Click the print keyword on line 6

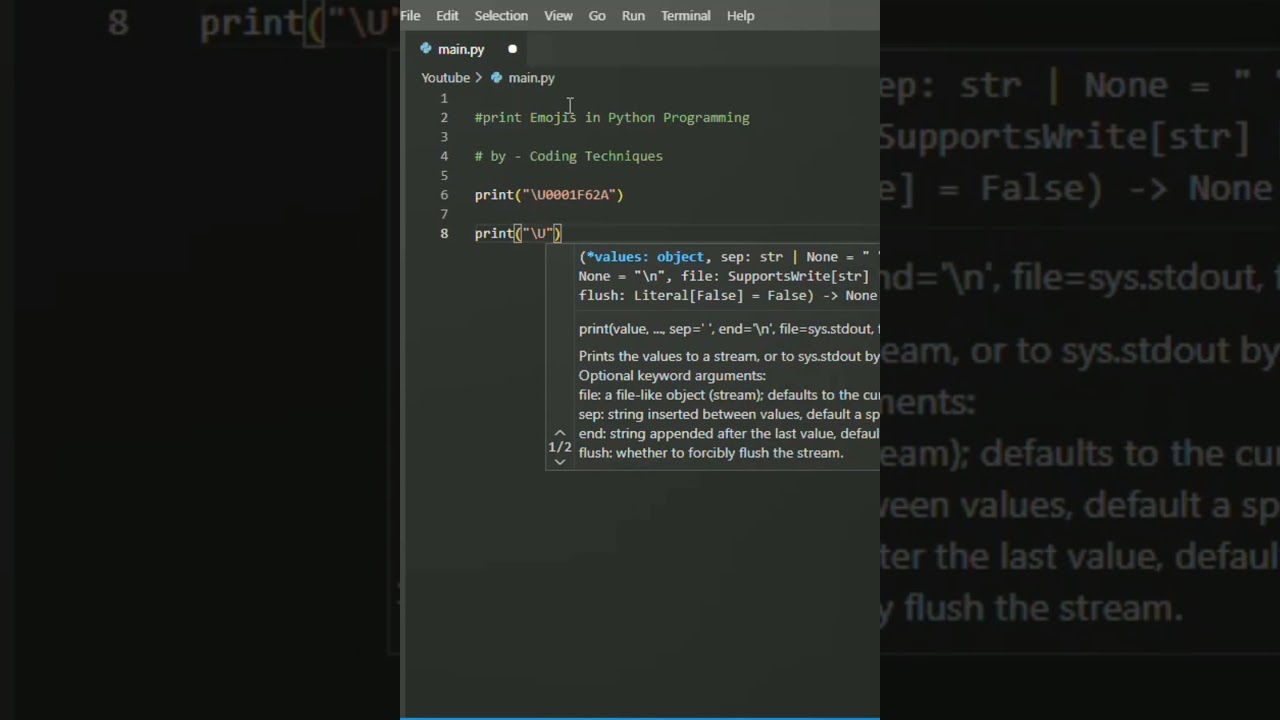[x=494, y=195]
